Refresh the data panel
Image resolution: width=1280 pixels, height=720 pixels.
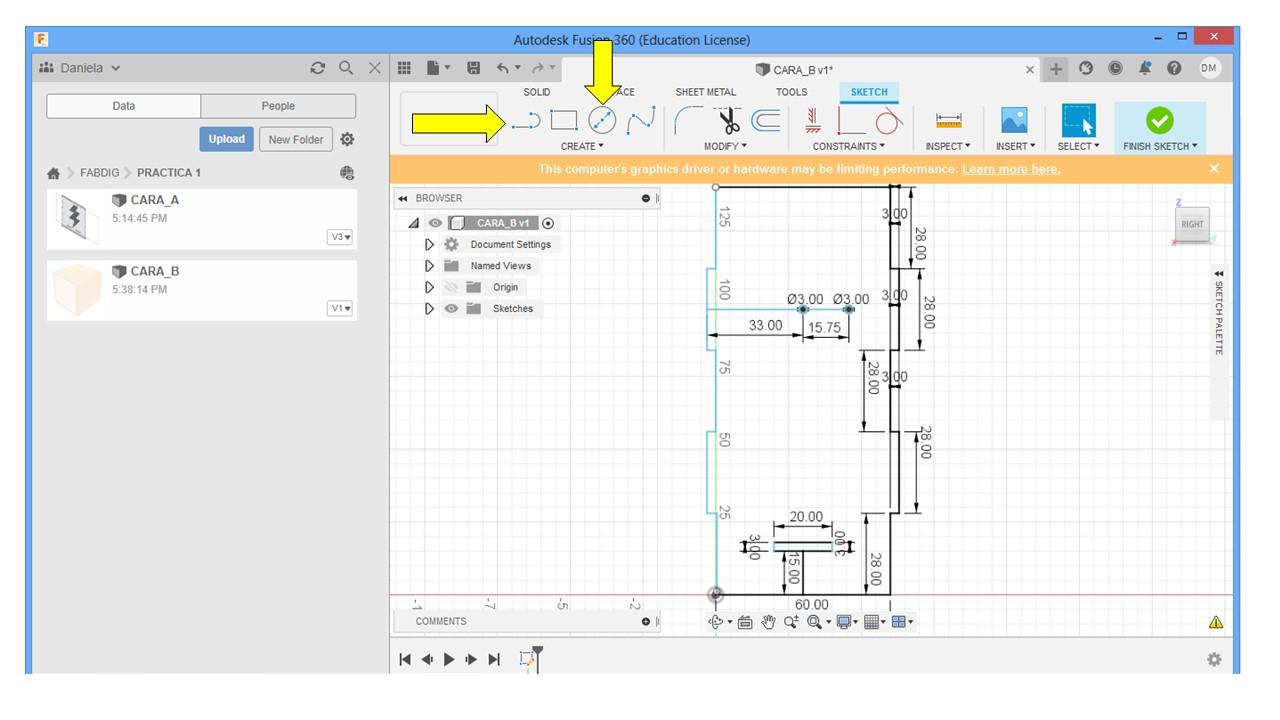point(319,68)
